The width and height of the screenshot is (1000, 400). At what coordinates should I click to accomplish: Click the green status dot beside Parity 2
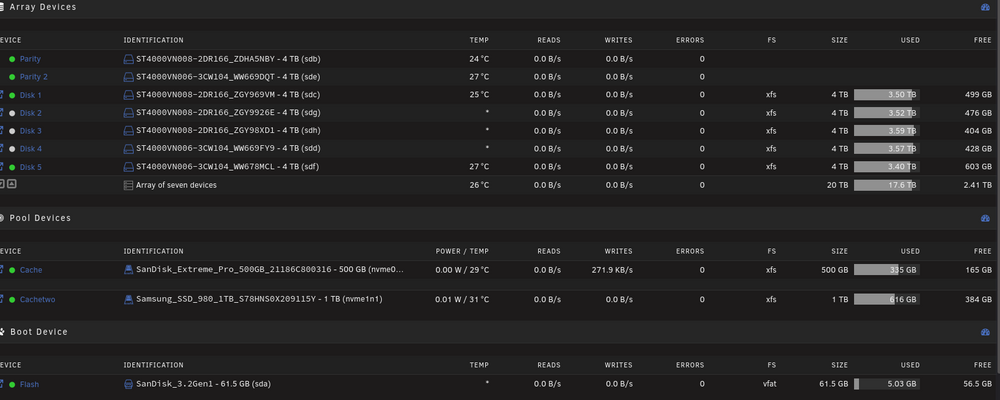[12, 77]
